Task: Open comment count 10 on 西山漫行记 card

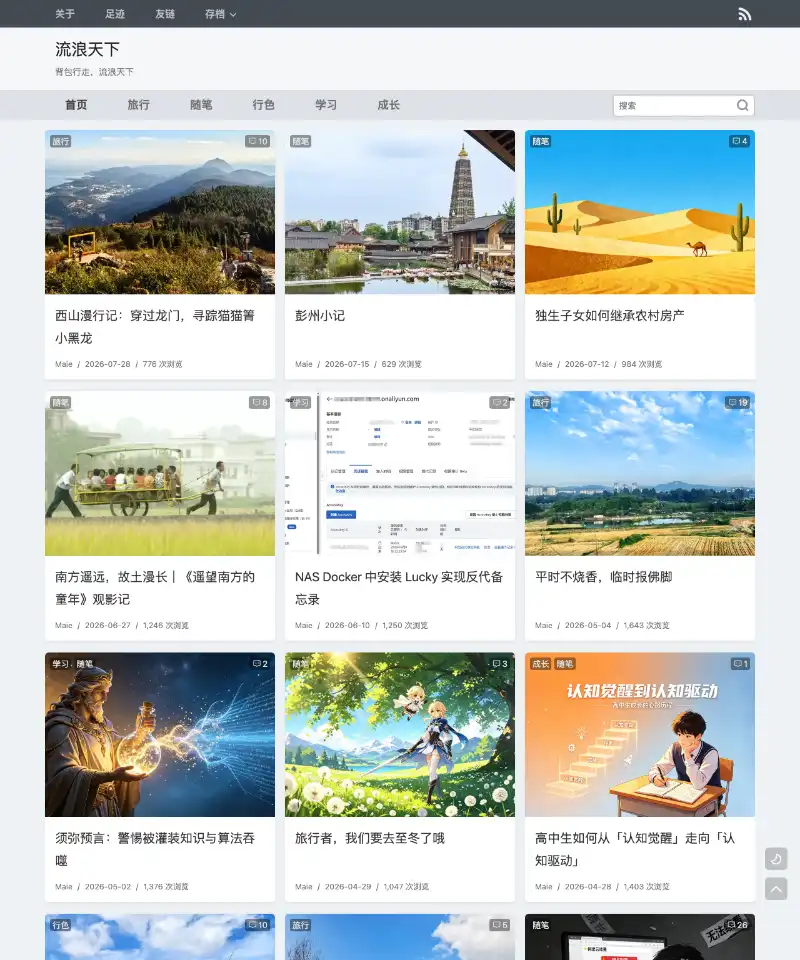Action: (x=257, y=141)
